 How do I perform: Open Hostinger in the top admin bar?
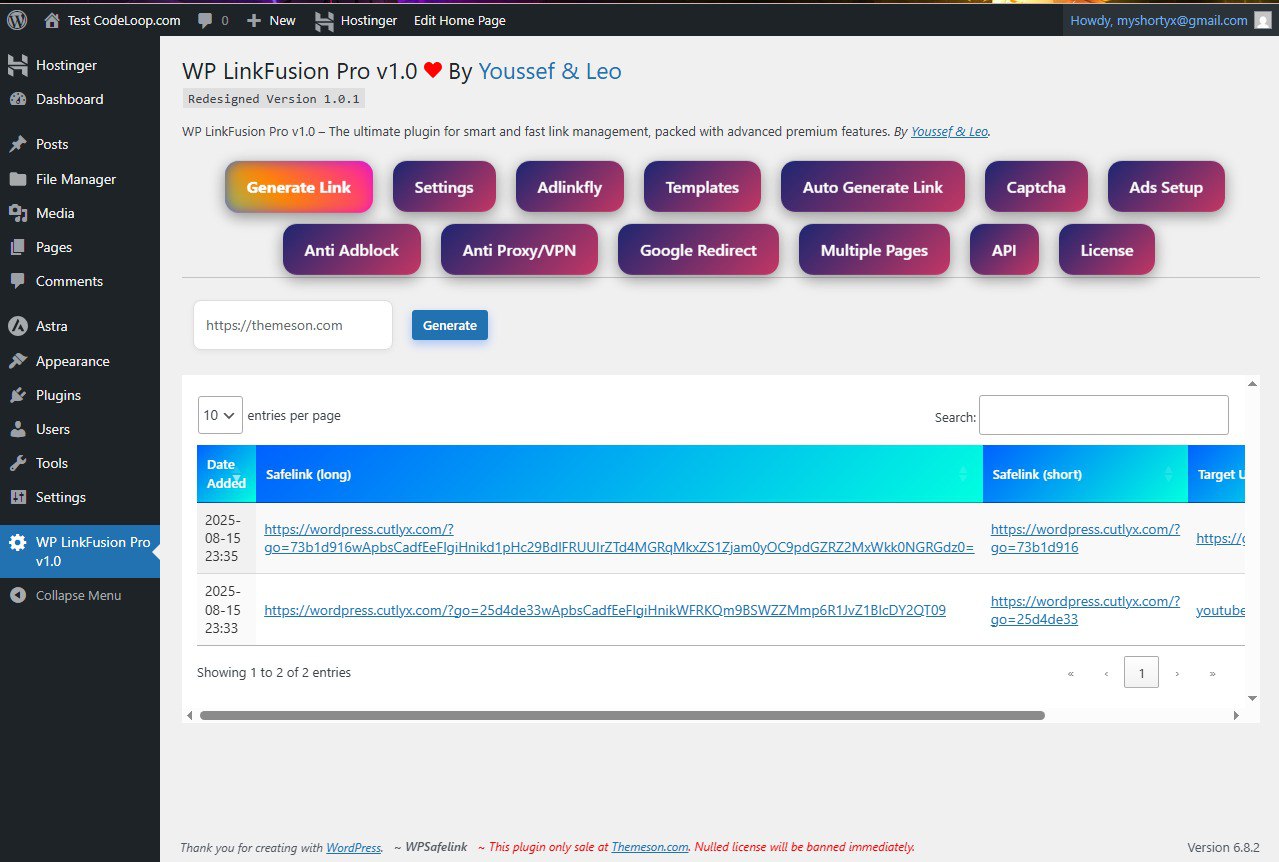tap(355, 20)
